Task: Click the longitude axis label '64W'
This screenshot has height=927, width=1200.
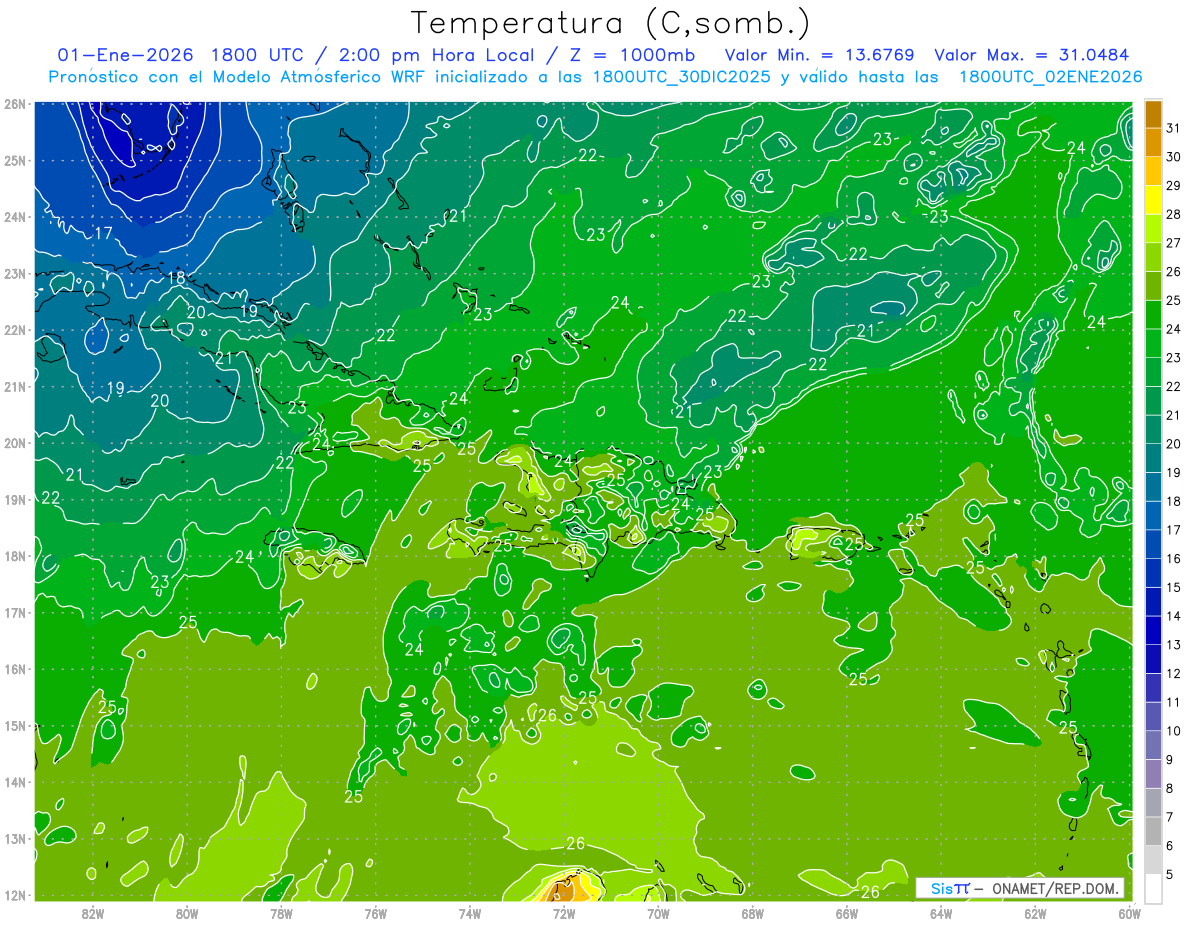Action: pyautogui.click(x=941, y=913)
